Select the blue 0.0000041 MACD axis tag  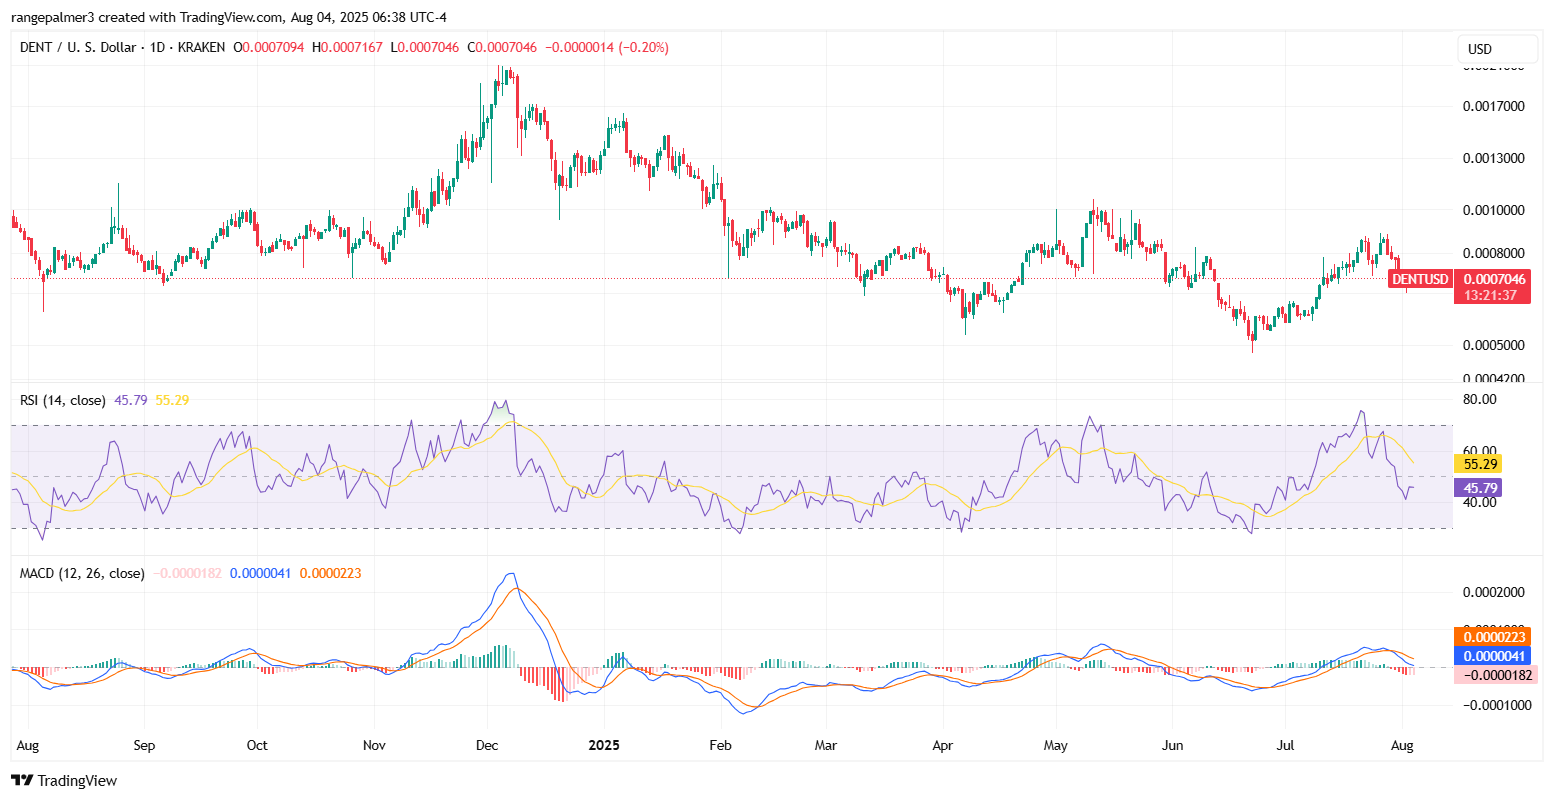(1492, 656)
